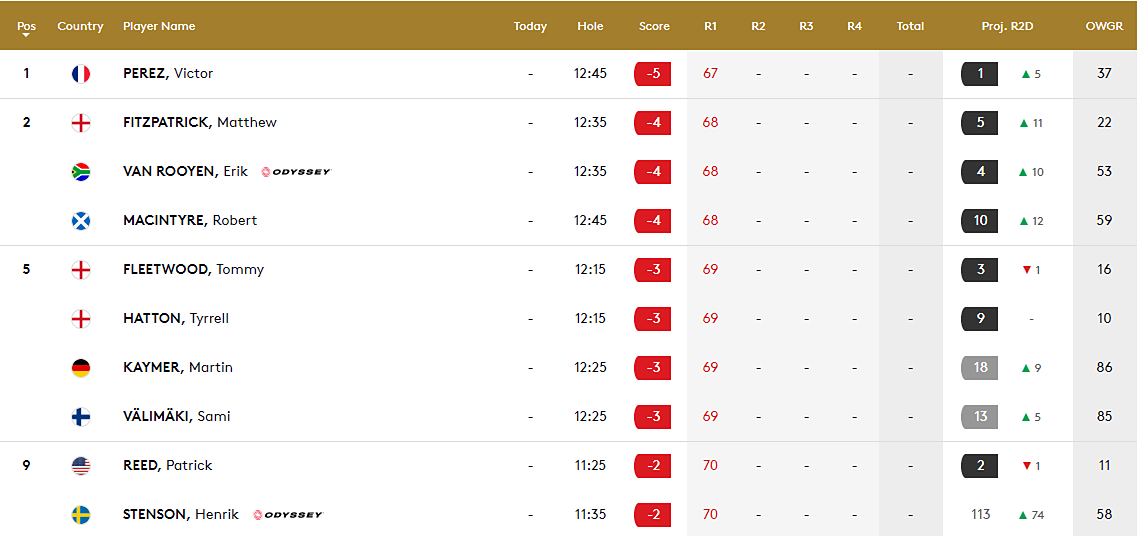Click the French flag next to Perez
This screenshot has height=536, width=1138.
(81, 74)
